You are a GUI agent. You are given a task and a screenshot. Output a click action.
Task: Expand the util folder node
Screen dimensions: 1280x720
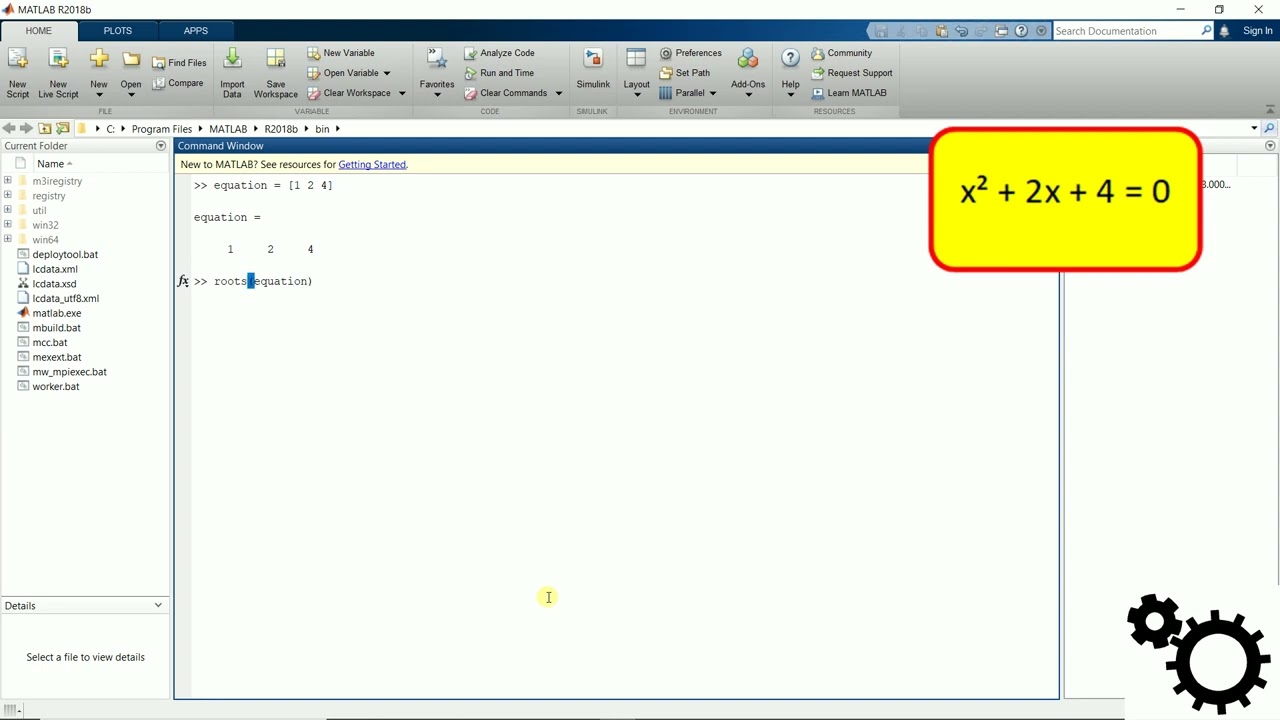point(8,210)
